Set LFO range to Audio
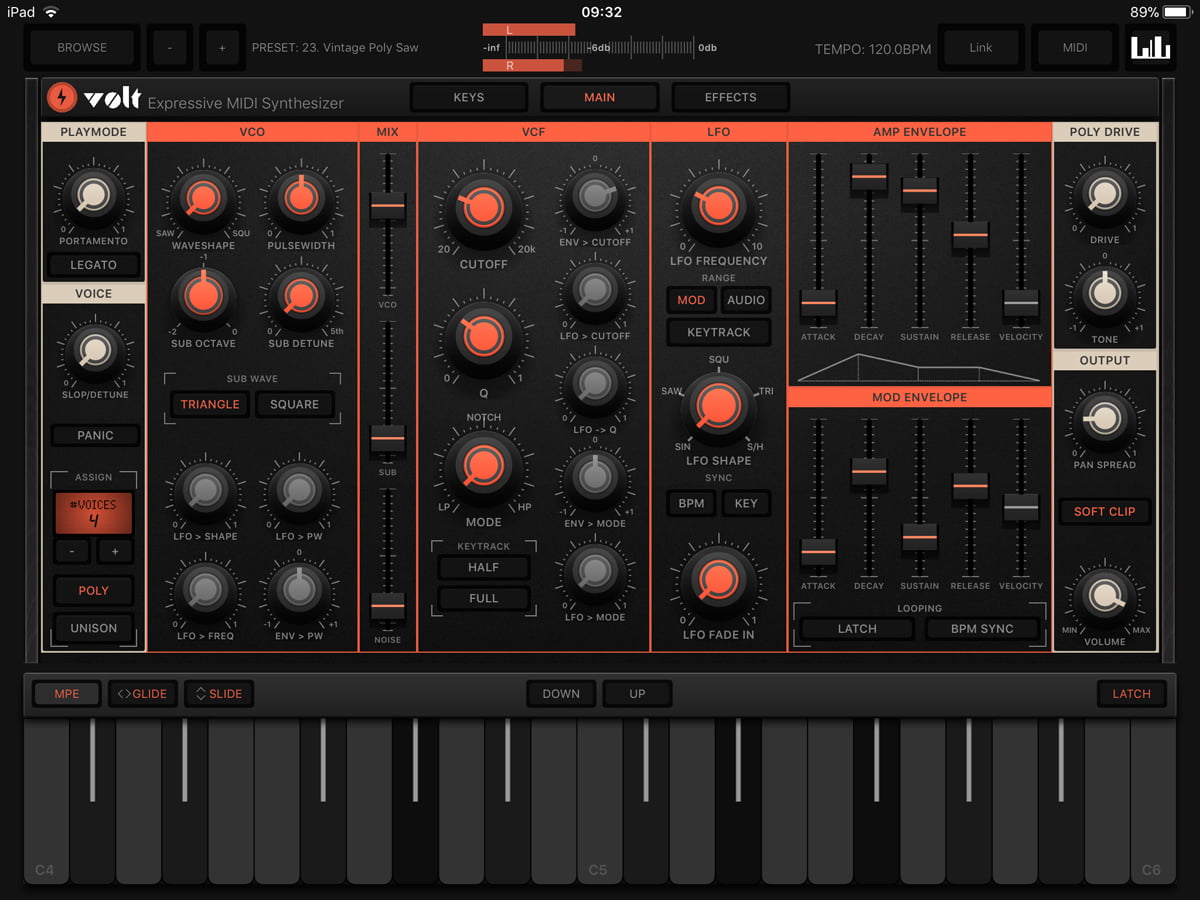Image resolution: width=1200 pixels, height=900 pixels. (x=746, y=300)
